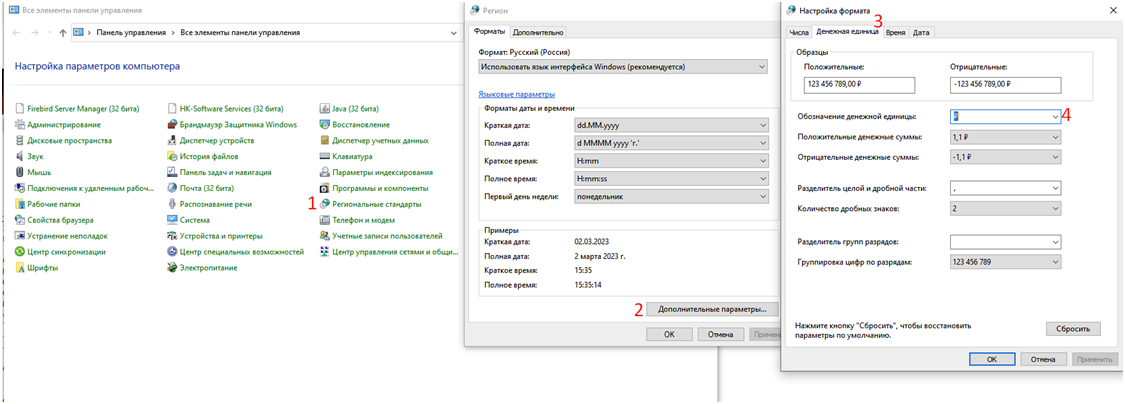Expand the address bar dropdown in Control Panel
Viewport: 1125px width, 404px height.
(453, 32)
